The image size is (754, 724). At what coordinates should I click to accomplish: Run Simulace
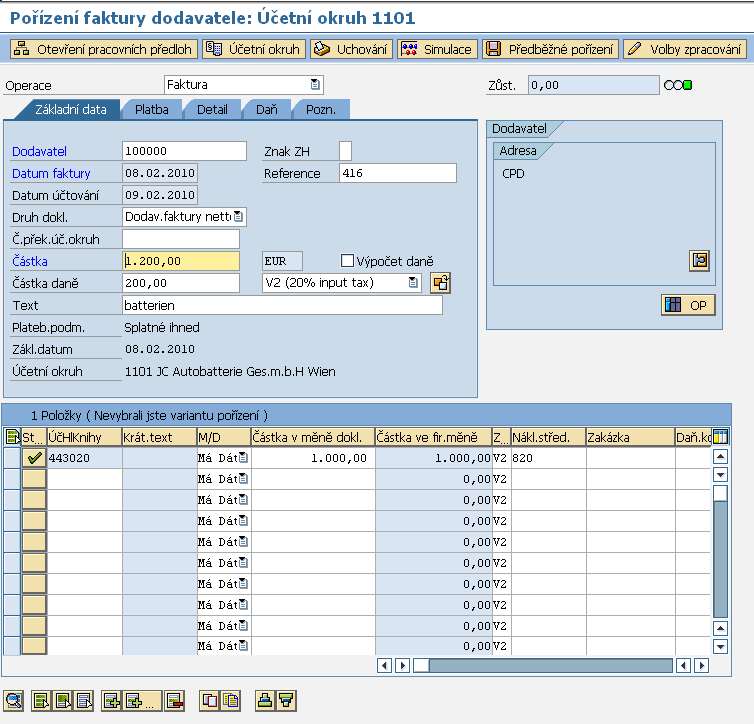coord(438,49)
